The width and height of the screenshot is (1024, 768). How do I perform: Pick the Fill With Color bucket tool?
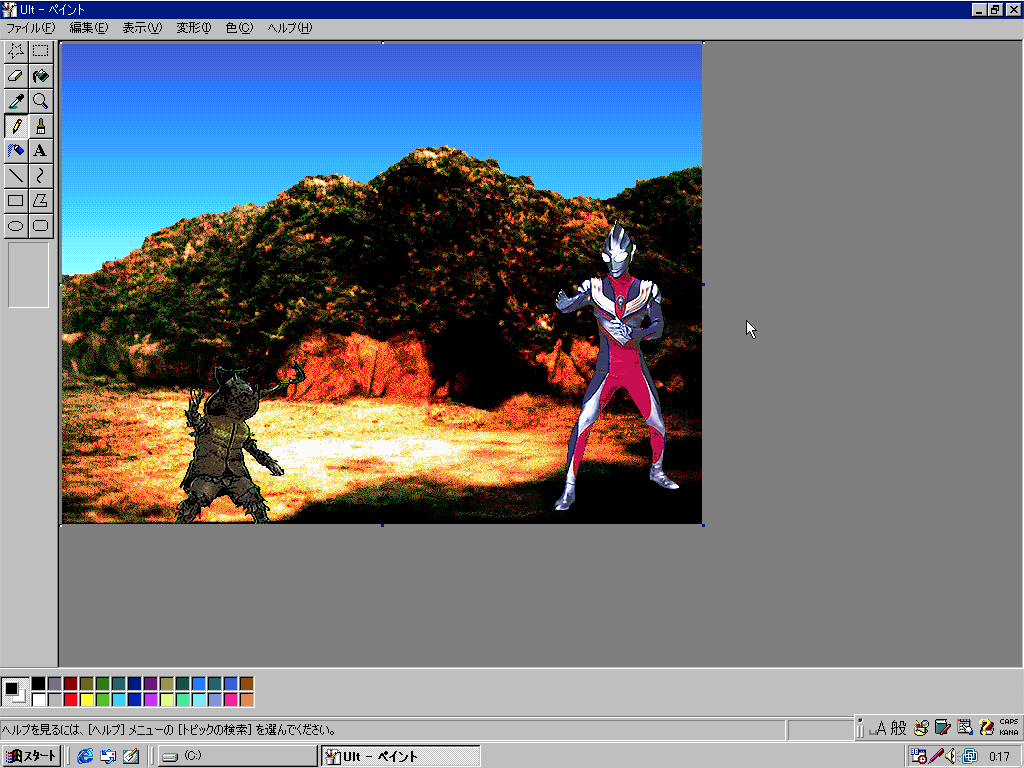pos(40,76)
